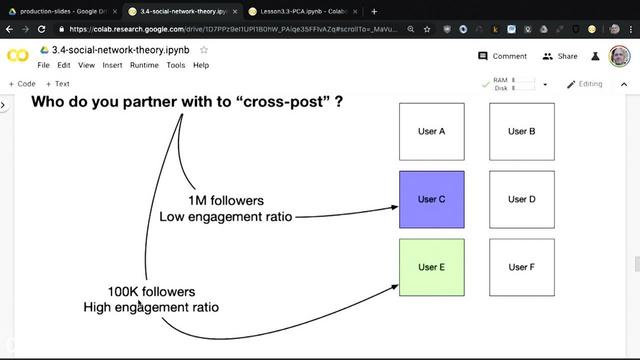
Task: Reload the Colab page
Action: coord(42,29)
